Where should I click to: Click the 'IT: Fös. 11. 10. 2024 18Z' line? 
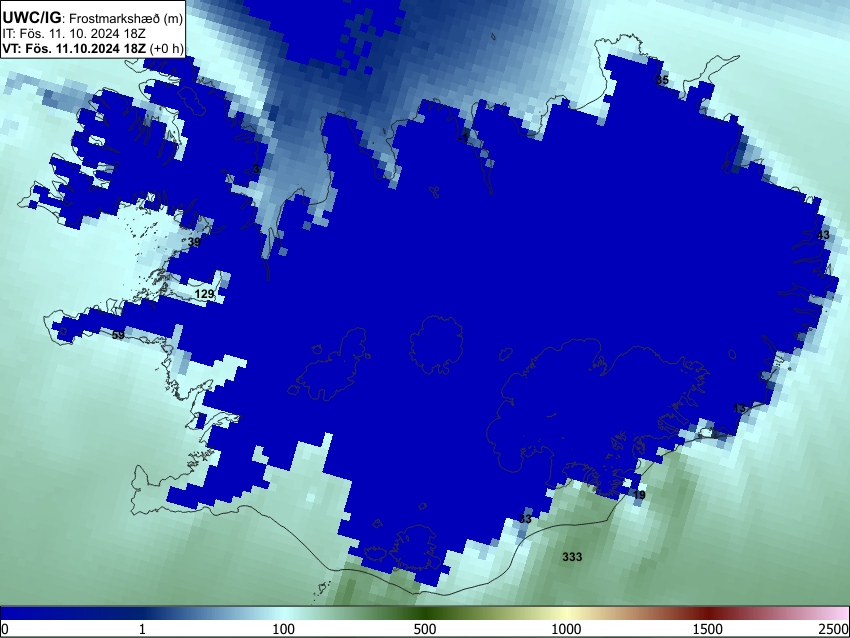pyautogui.click(x=74, y=34)
